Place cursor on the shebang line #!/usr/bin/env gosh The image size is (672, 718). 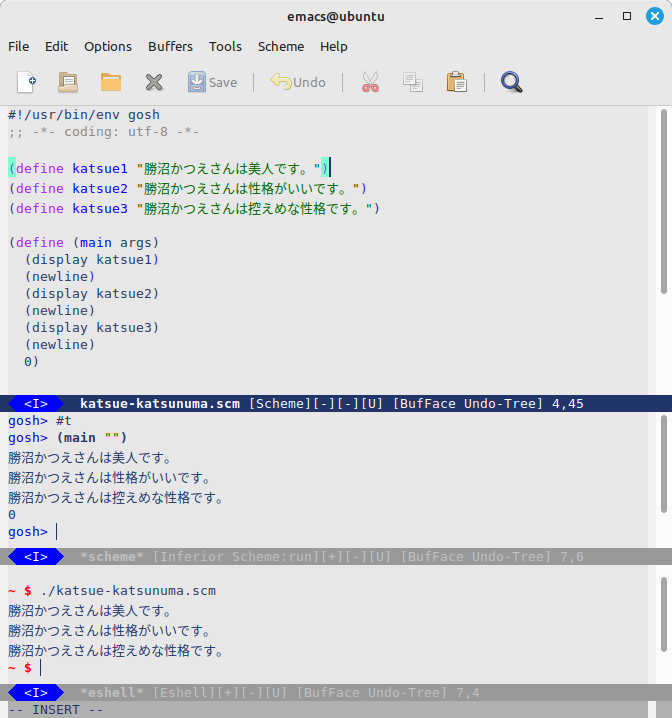click(x=84, y=114)
